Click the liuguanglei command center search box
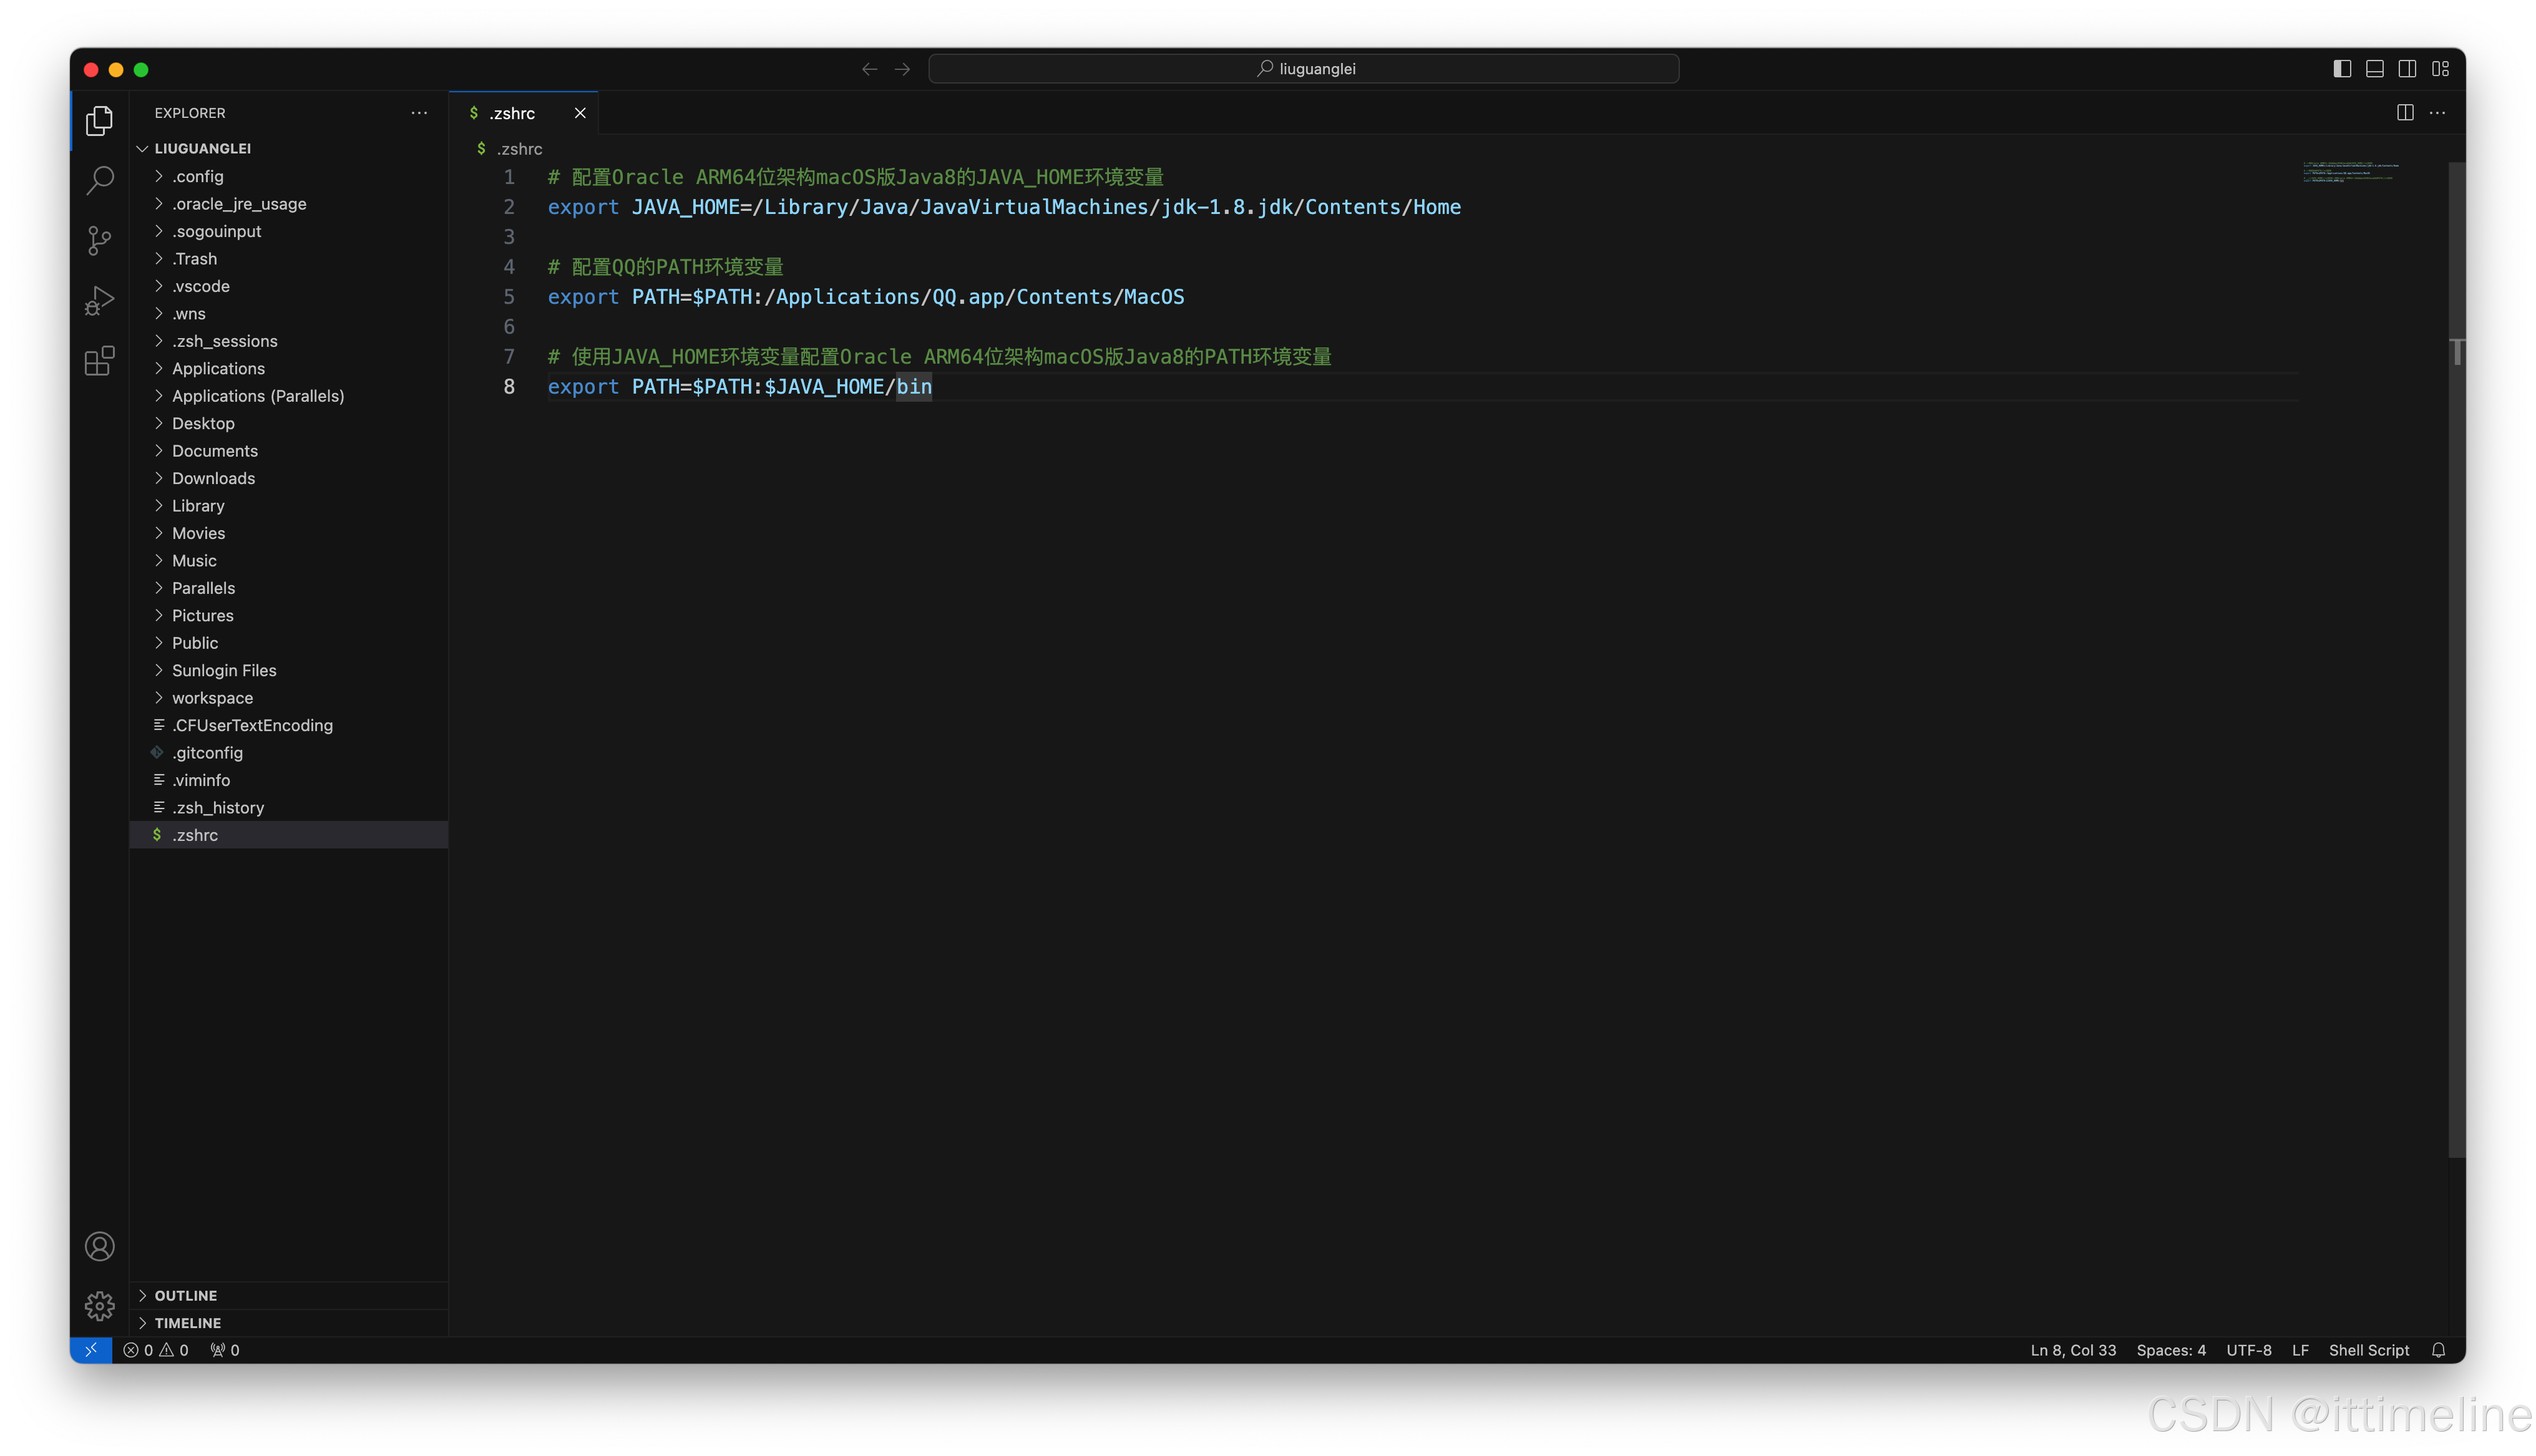2536x1456 pixels. tap(1303, 69)
